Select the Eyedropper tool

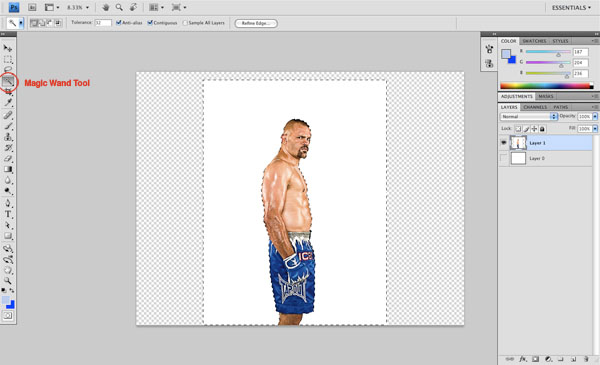pyautogui.click(x=8, y=102)
